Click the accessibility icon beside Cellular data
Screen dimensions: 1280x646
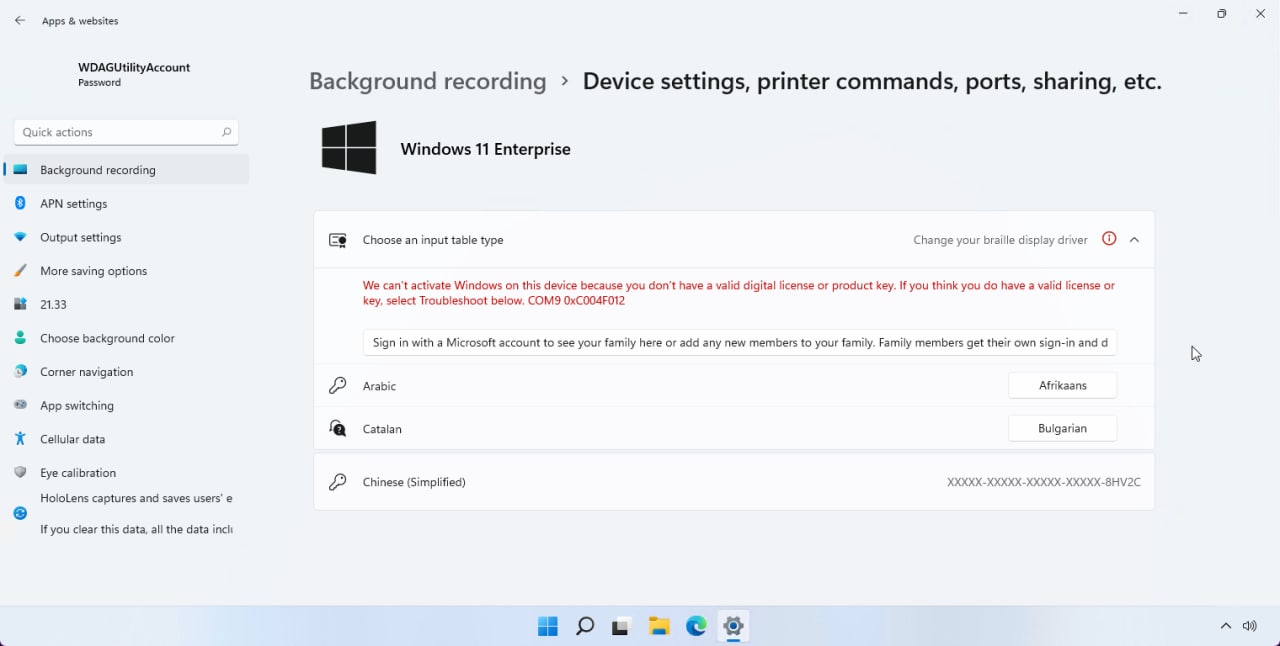point(20,439)
